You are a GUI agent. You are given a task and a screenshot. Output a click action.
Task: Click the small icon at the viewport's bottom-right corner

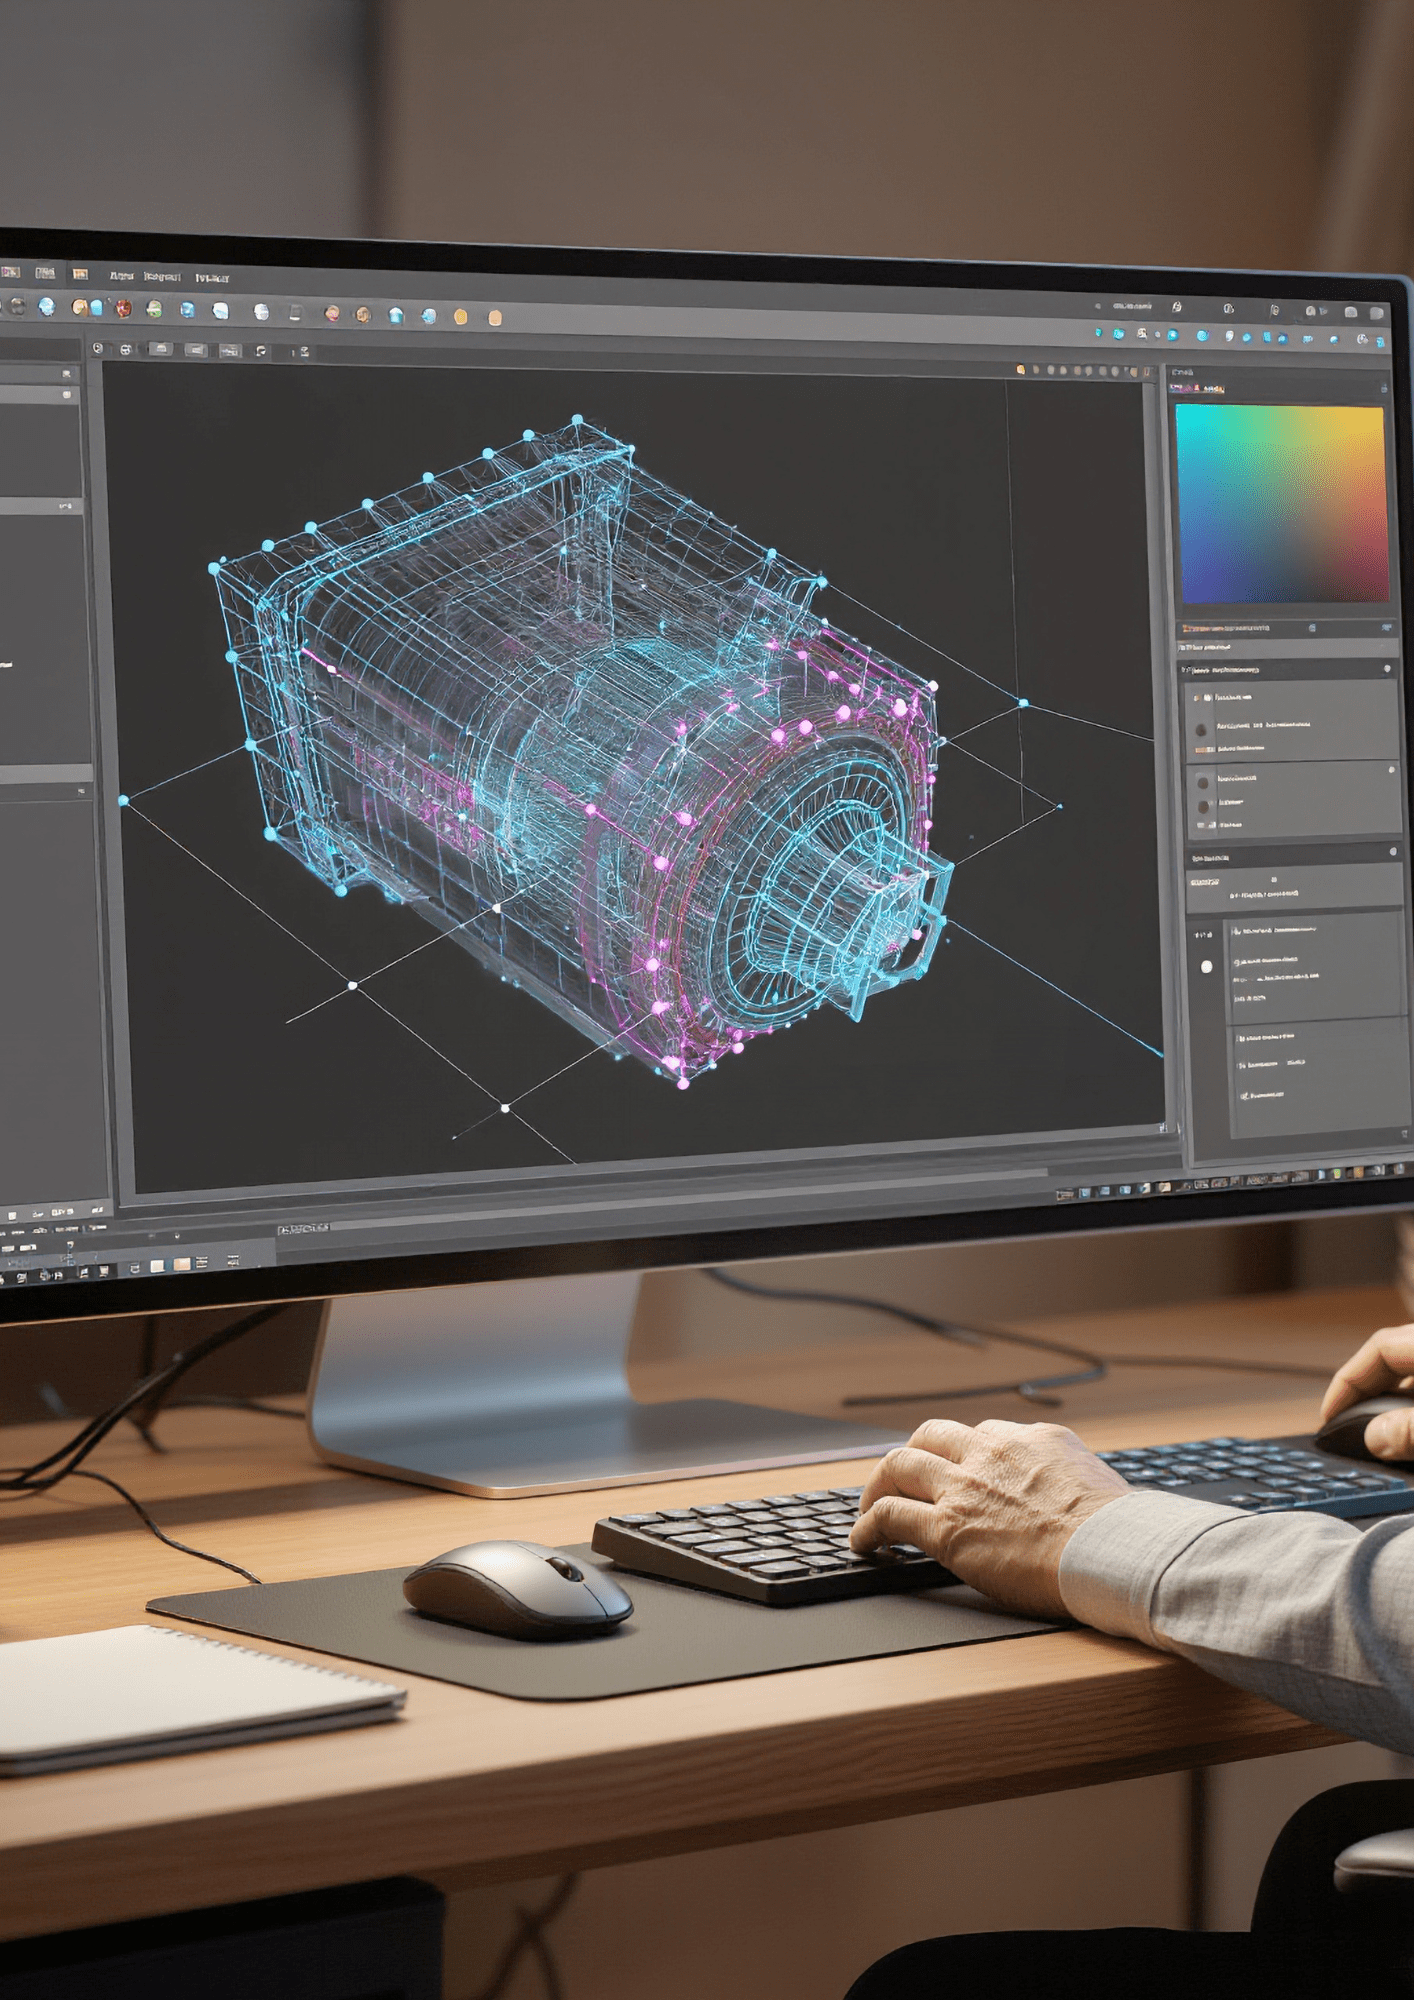1162,1128
